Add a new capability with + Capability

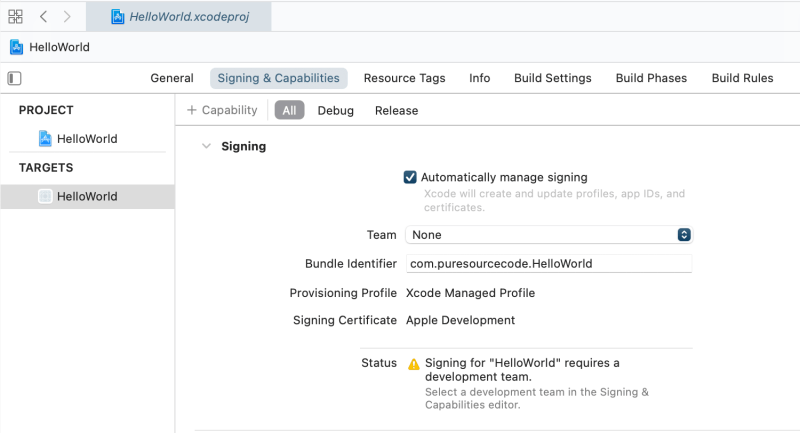tap(222, 110)
